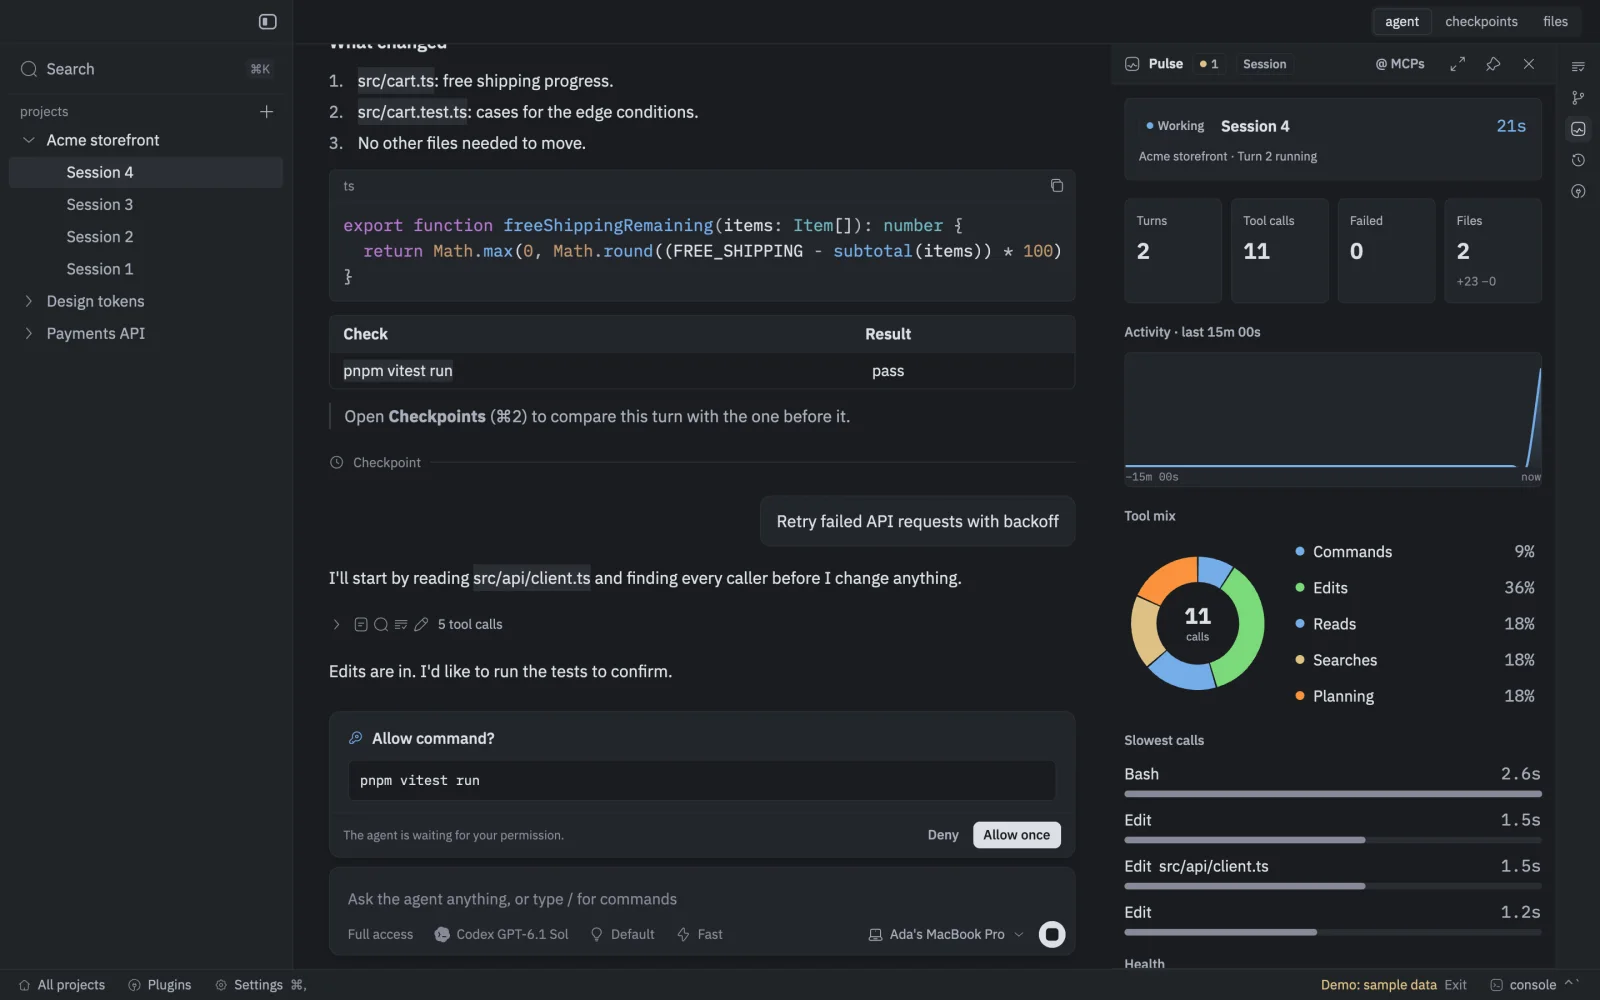
Task: Click the Bash slowest-call duration bar
Action: (x=1332, y=794)
